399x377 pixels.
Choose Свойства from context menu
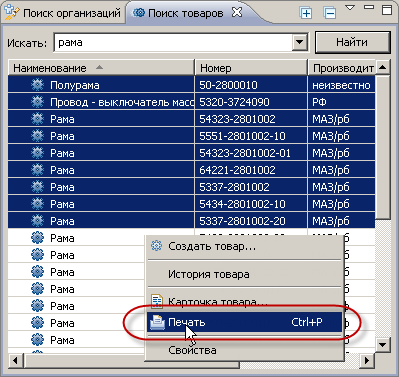tap(245, 350)
